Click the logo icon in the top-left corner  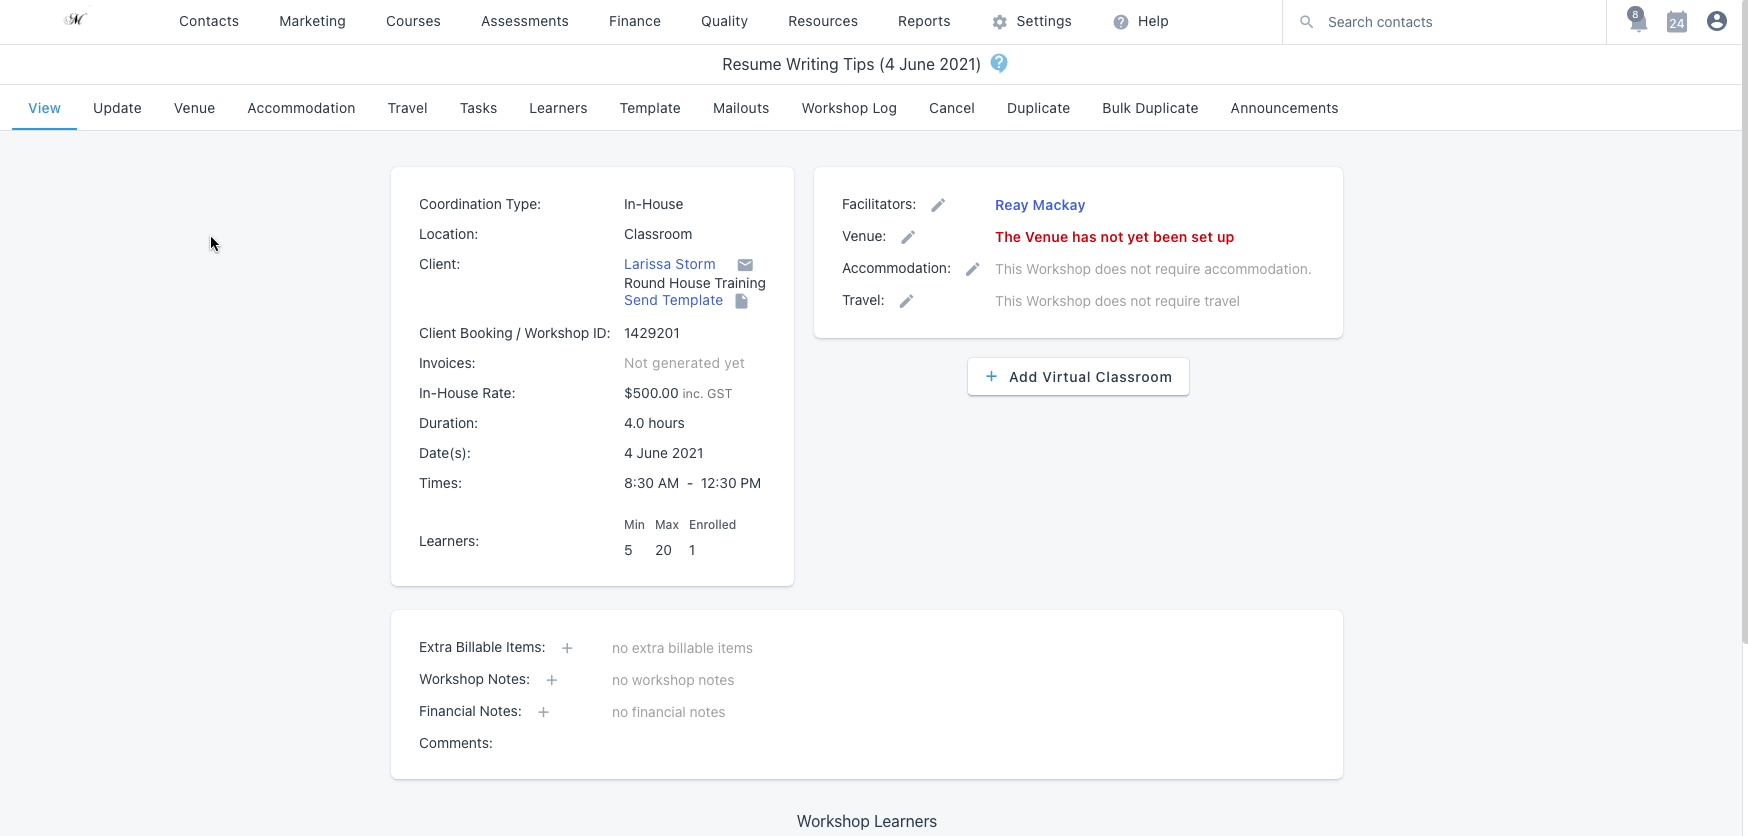pyautogui.click(x=76, y=20)
